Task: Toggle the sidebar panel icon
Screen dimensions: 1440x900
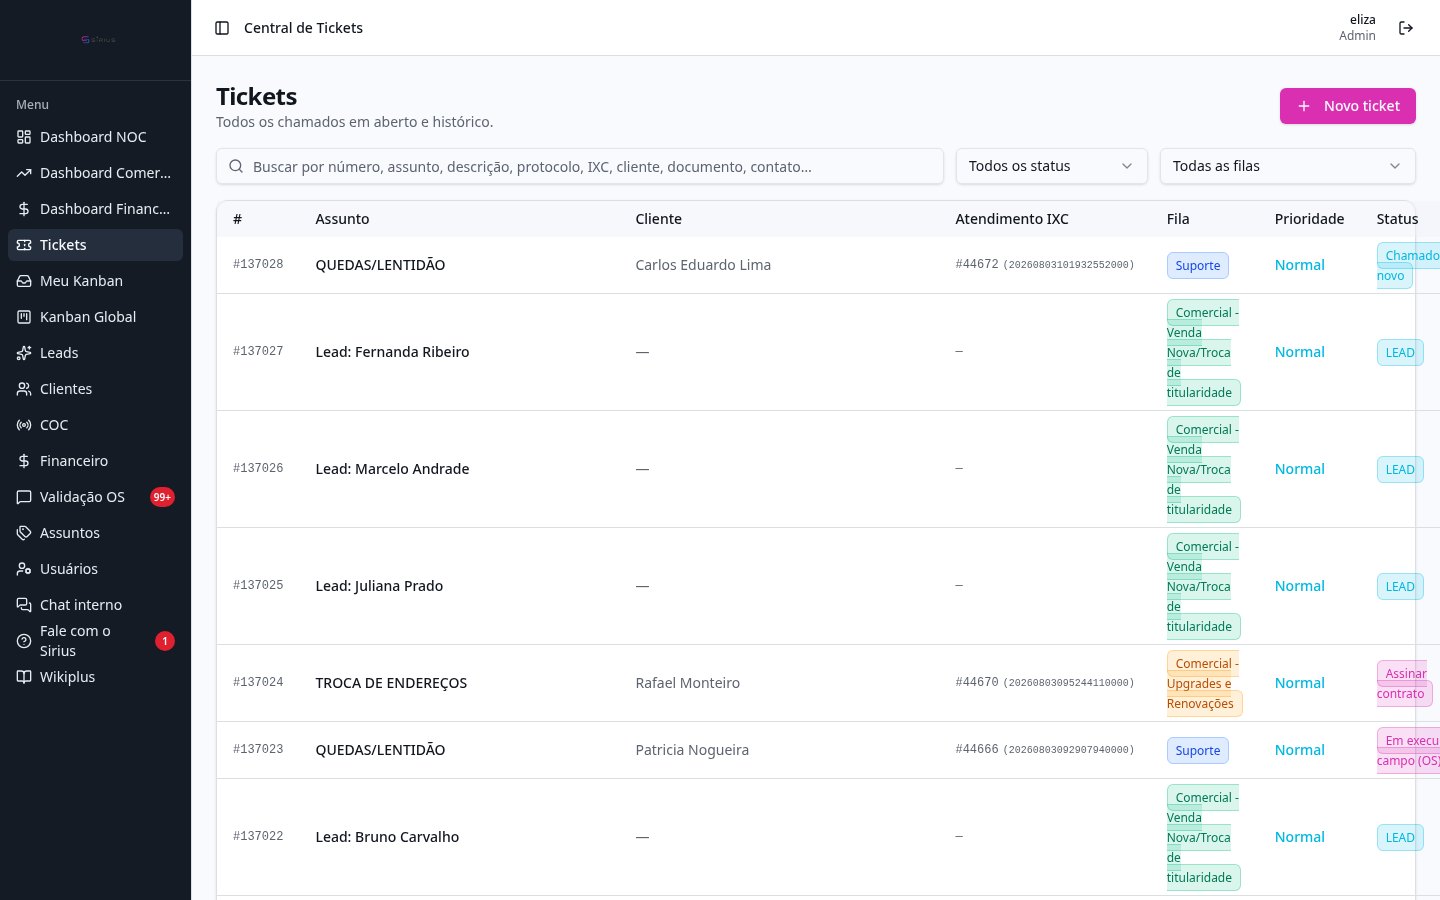Action: coord(222,28)
